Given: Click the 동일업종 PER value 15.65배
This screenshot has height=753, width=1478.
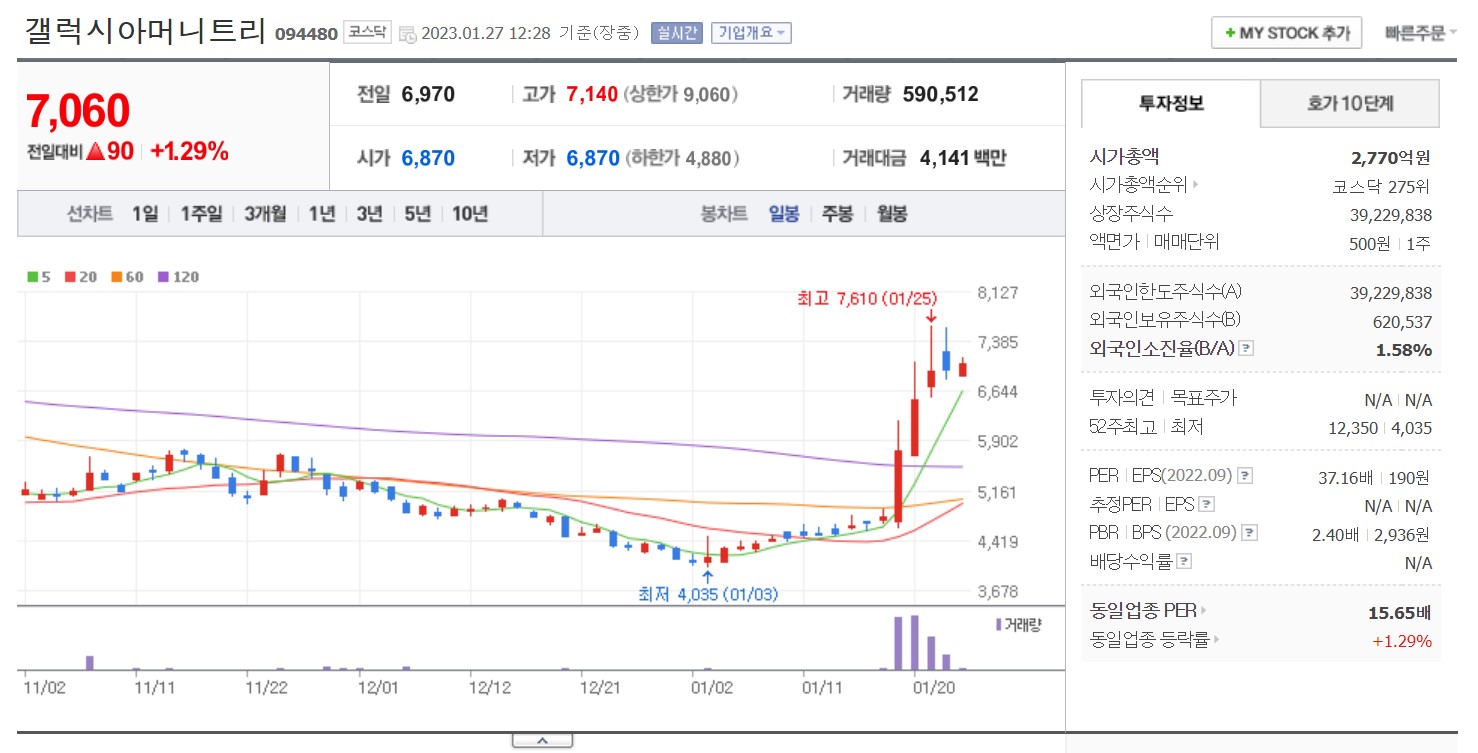Looking at the screenshot, I should coord(1400,612).
